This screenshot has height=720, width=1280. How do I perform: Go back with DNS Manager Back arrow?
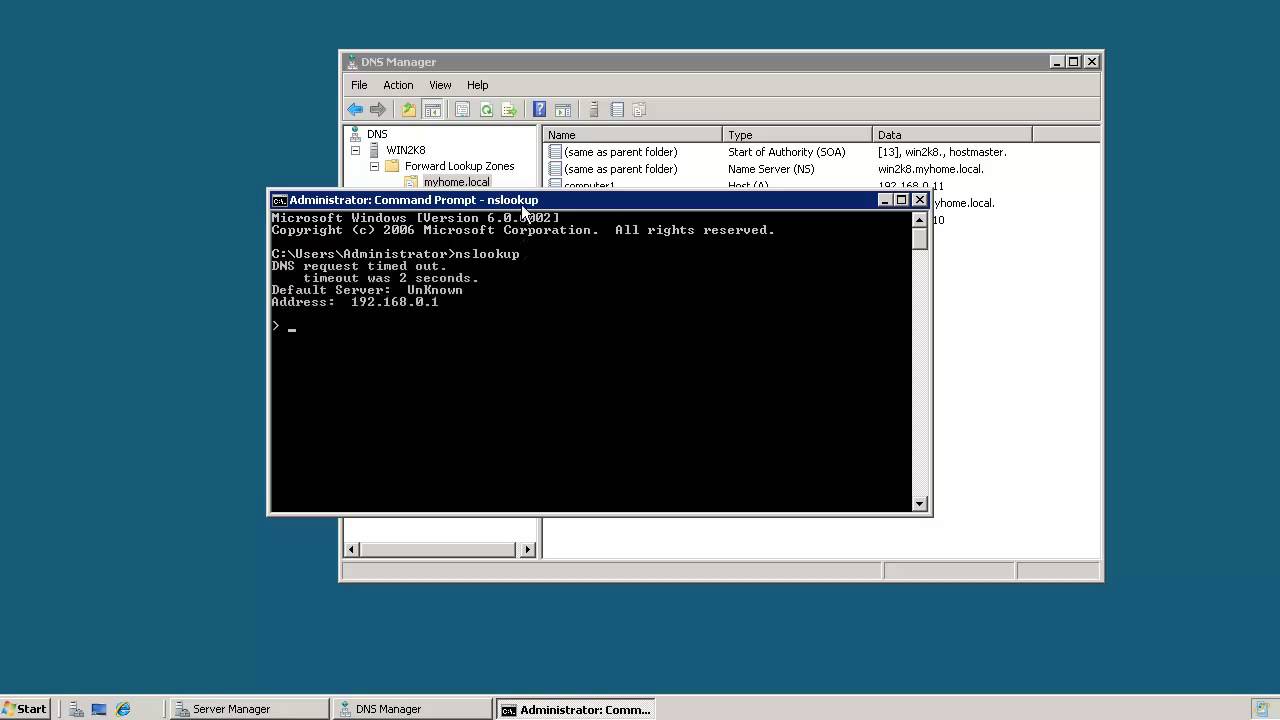point(355,110)
